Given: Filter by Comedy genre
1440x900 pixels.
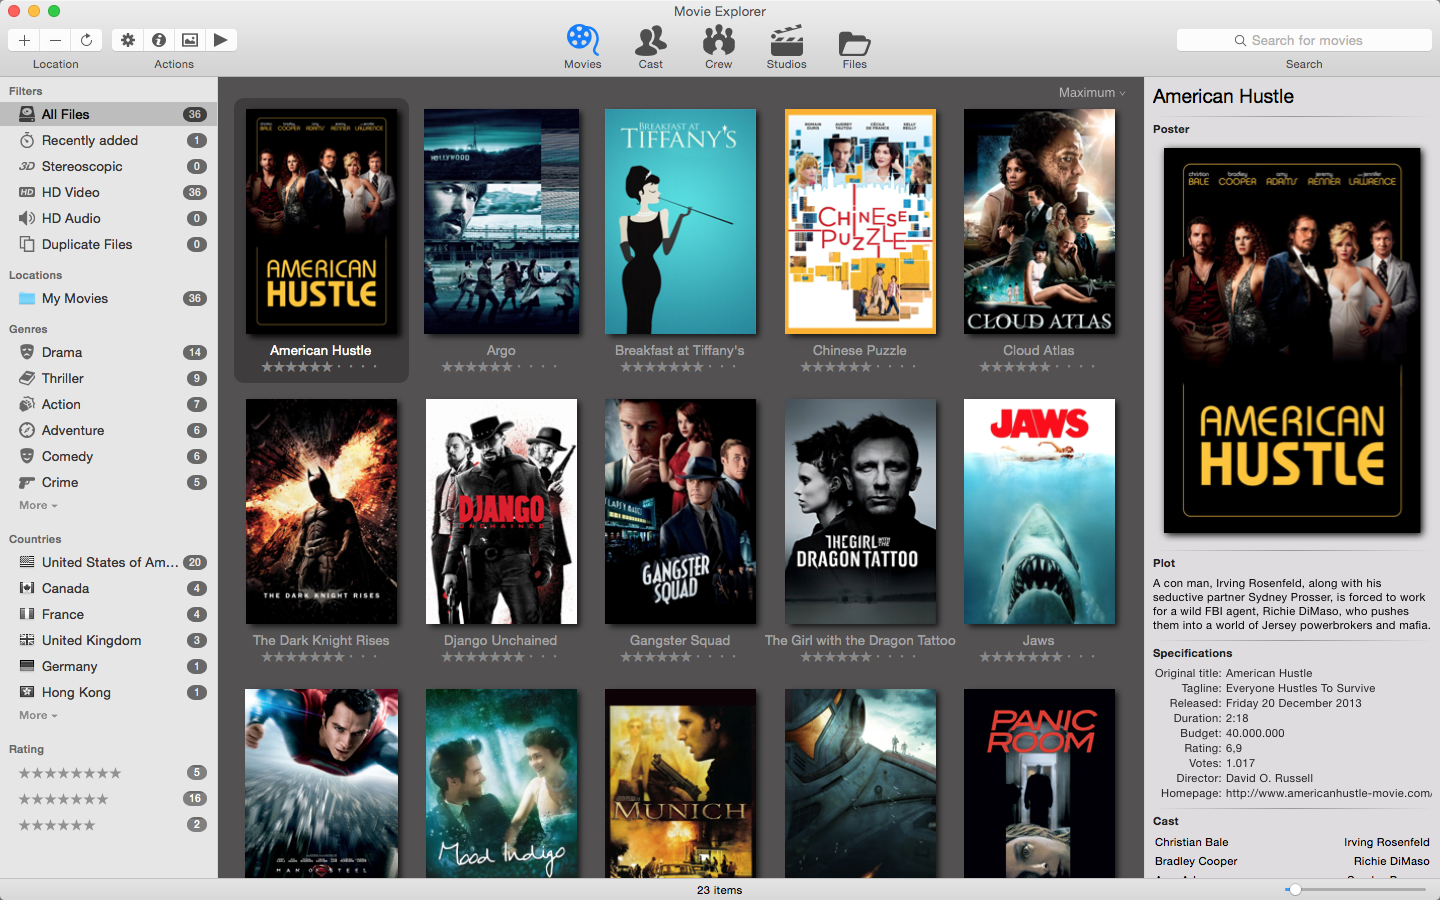Looking at the screenshot, I should pyautogui.click(x=108, y=456).
